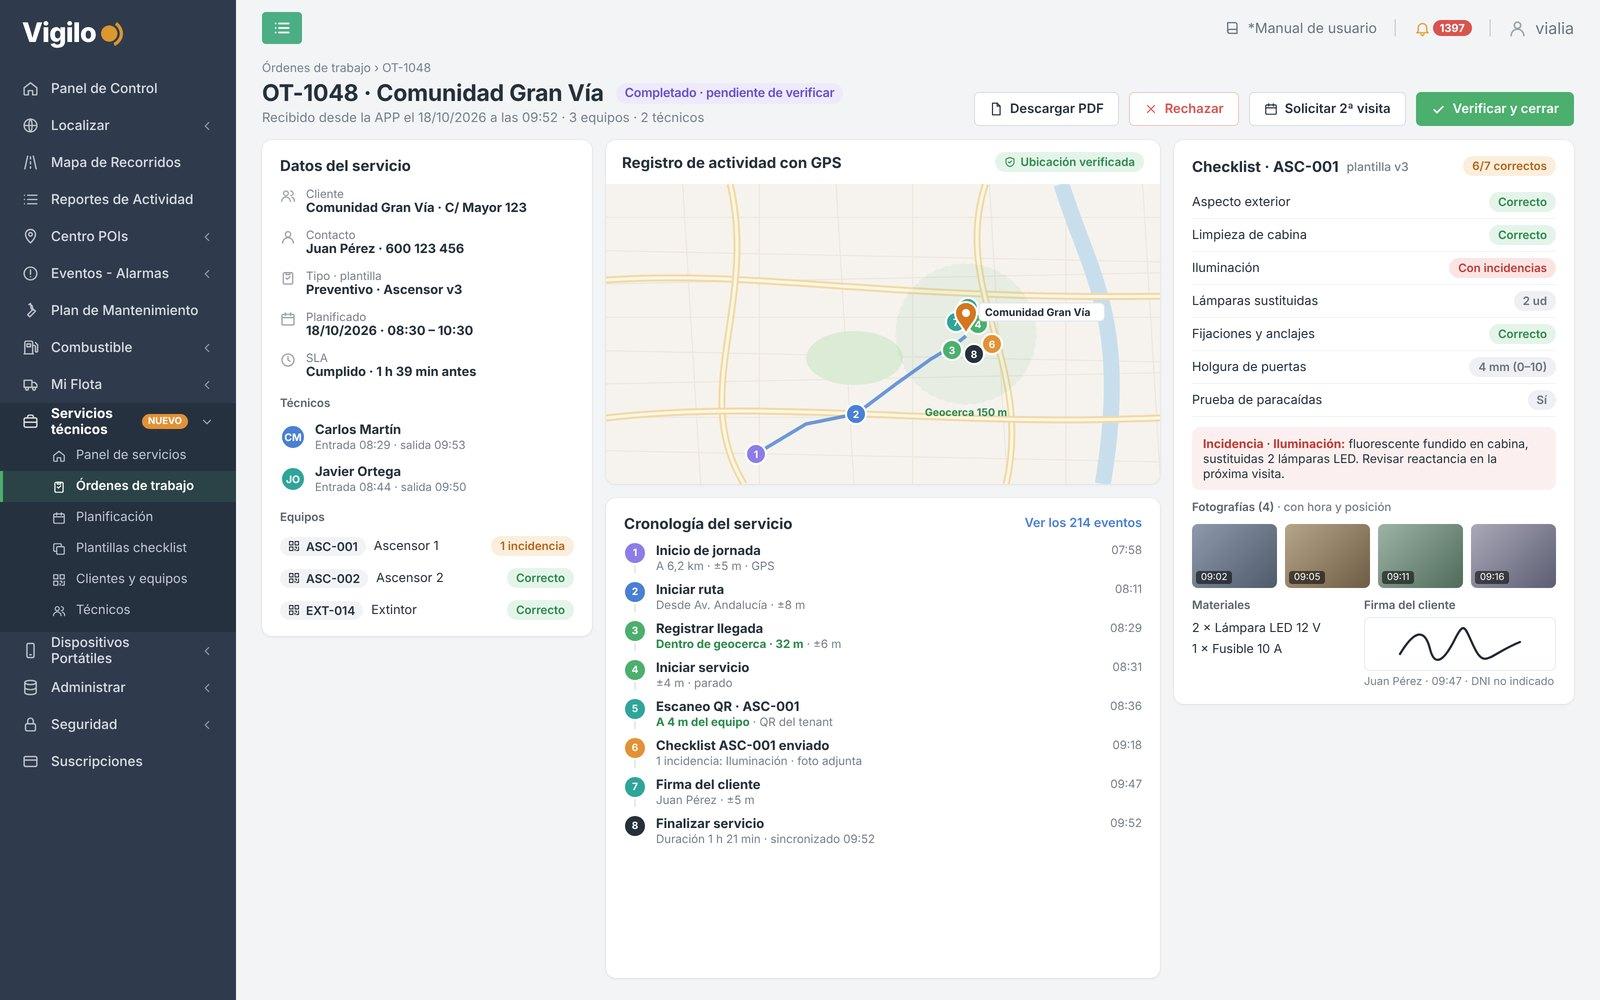1600x1000 pixels.
Task: Select the ASC-001 equipment tag
Action: pos(322,546)
